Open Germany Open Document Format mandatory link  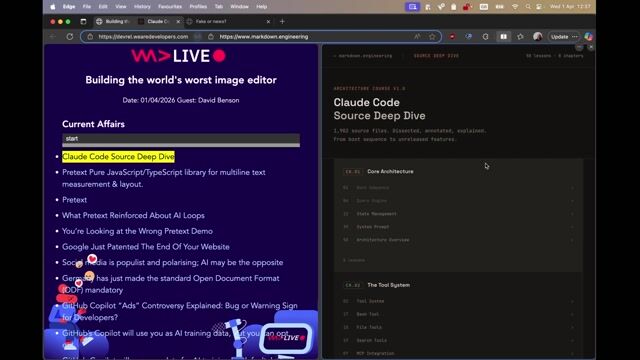pyautogui.click(x=171, y=284)
